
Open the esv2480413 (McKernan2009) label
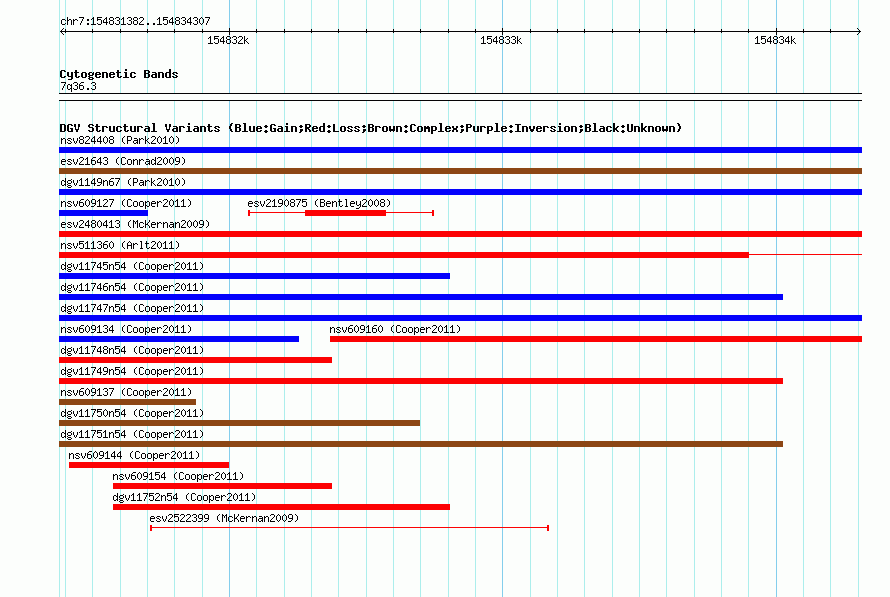tap(135, 224)
